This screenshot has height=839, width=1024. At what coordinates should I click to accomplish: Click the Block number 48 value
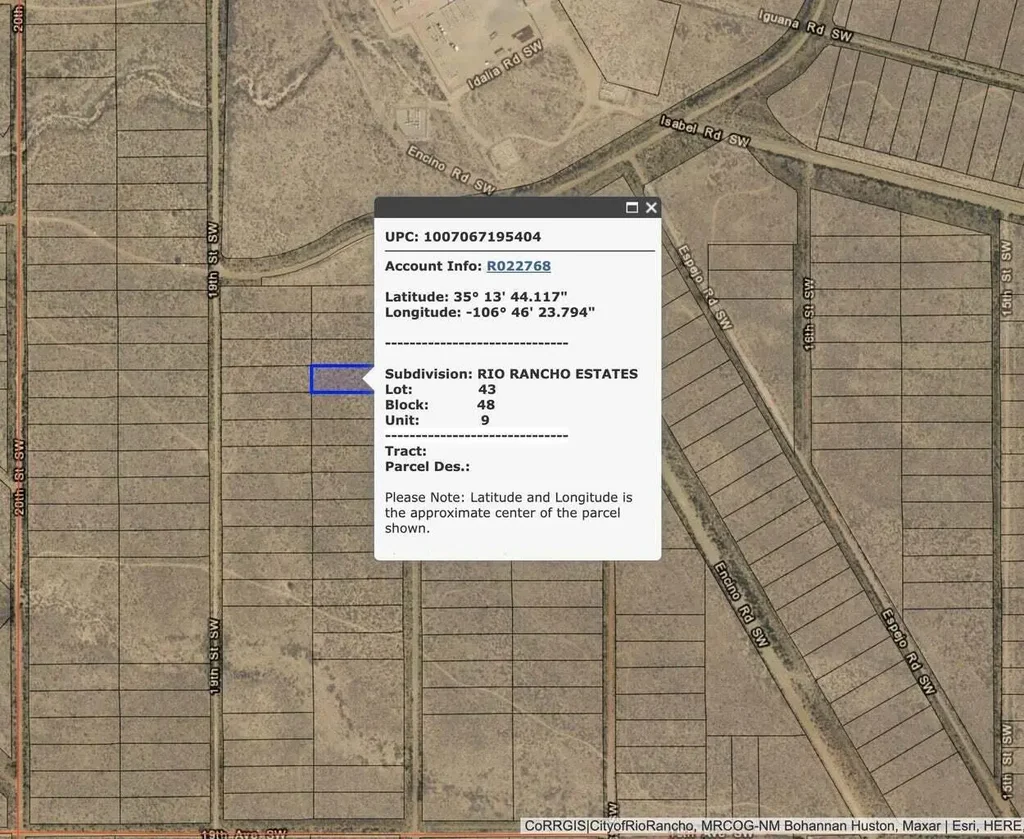[x=486, y=405]
